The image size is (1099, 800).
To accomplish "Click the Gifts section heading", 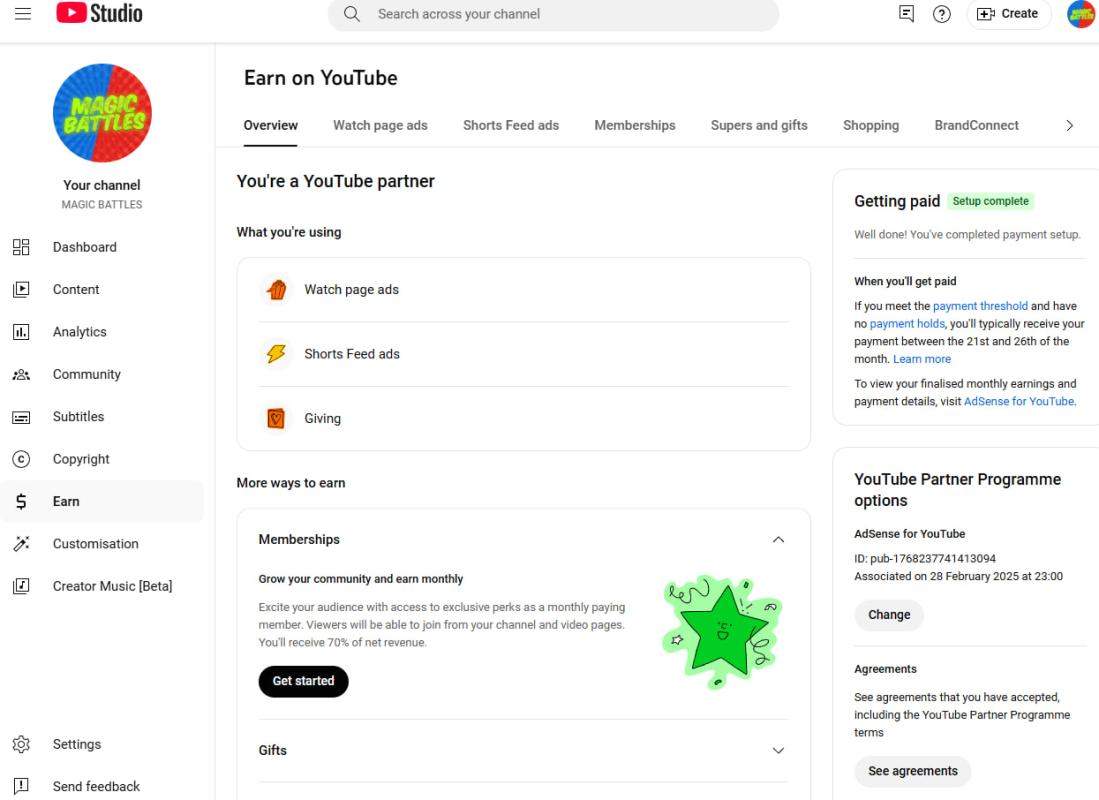I will tap(273, 750).
